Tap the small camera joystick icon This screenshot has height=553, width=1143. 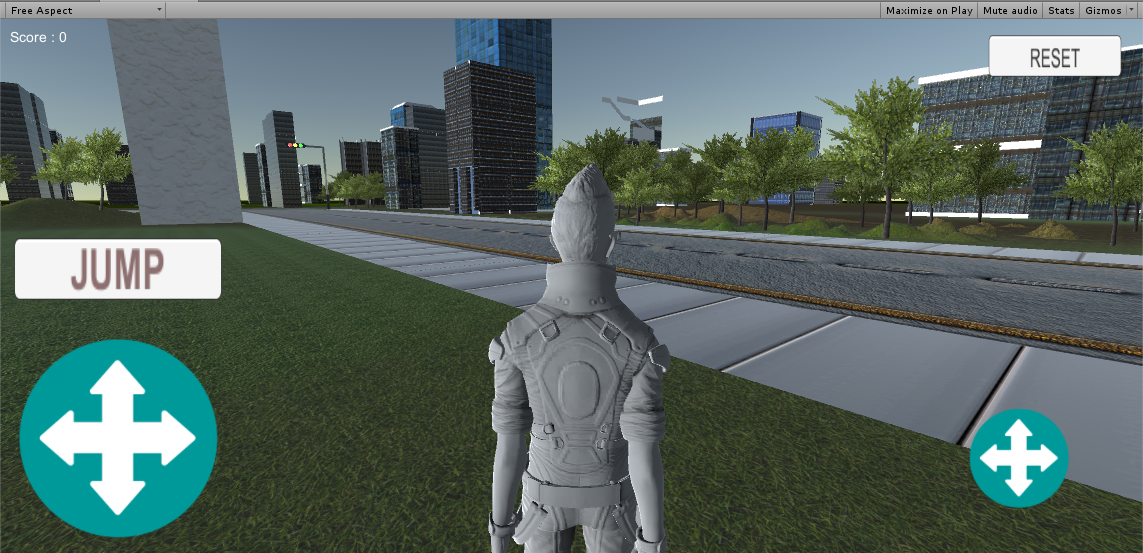pyautogui.click(x=1018, y=458)
